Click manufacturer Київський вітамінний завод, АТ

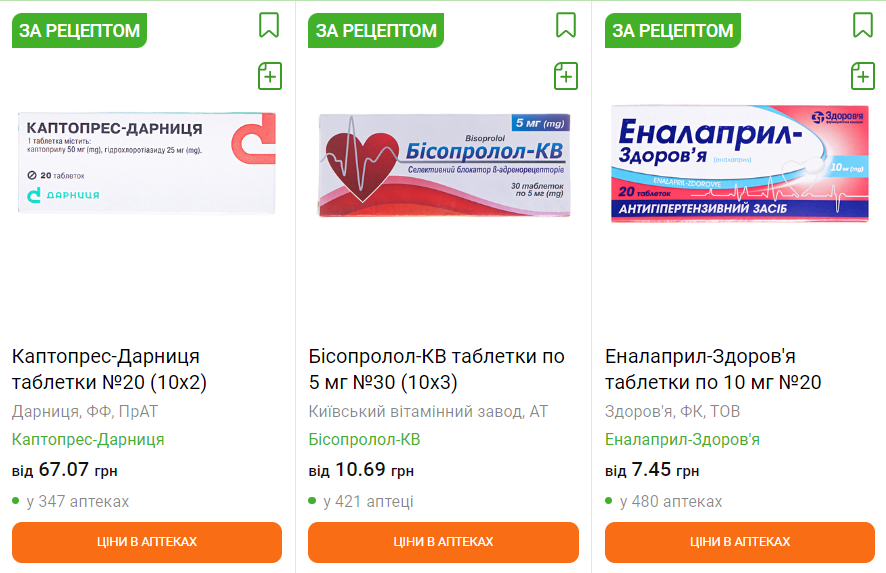click(x=428, y=411)
